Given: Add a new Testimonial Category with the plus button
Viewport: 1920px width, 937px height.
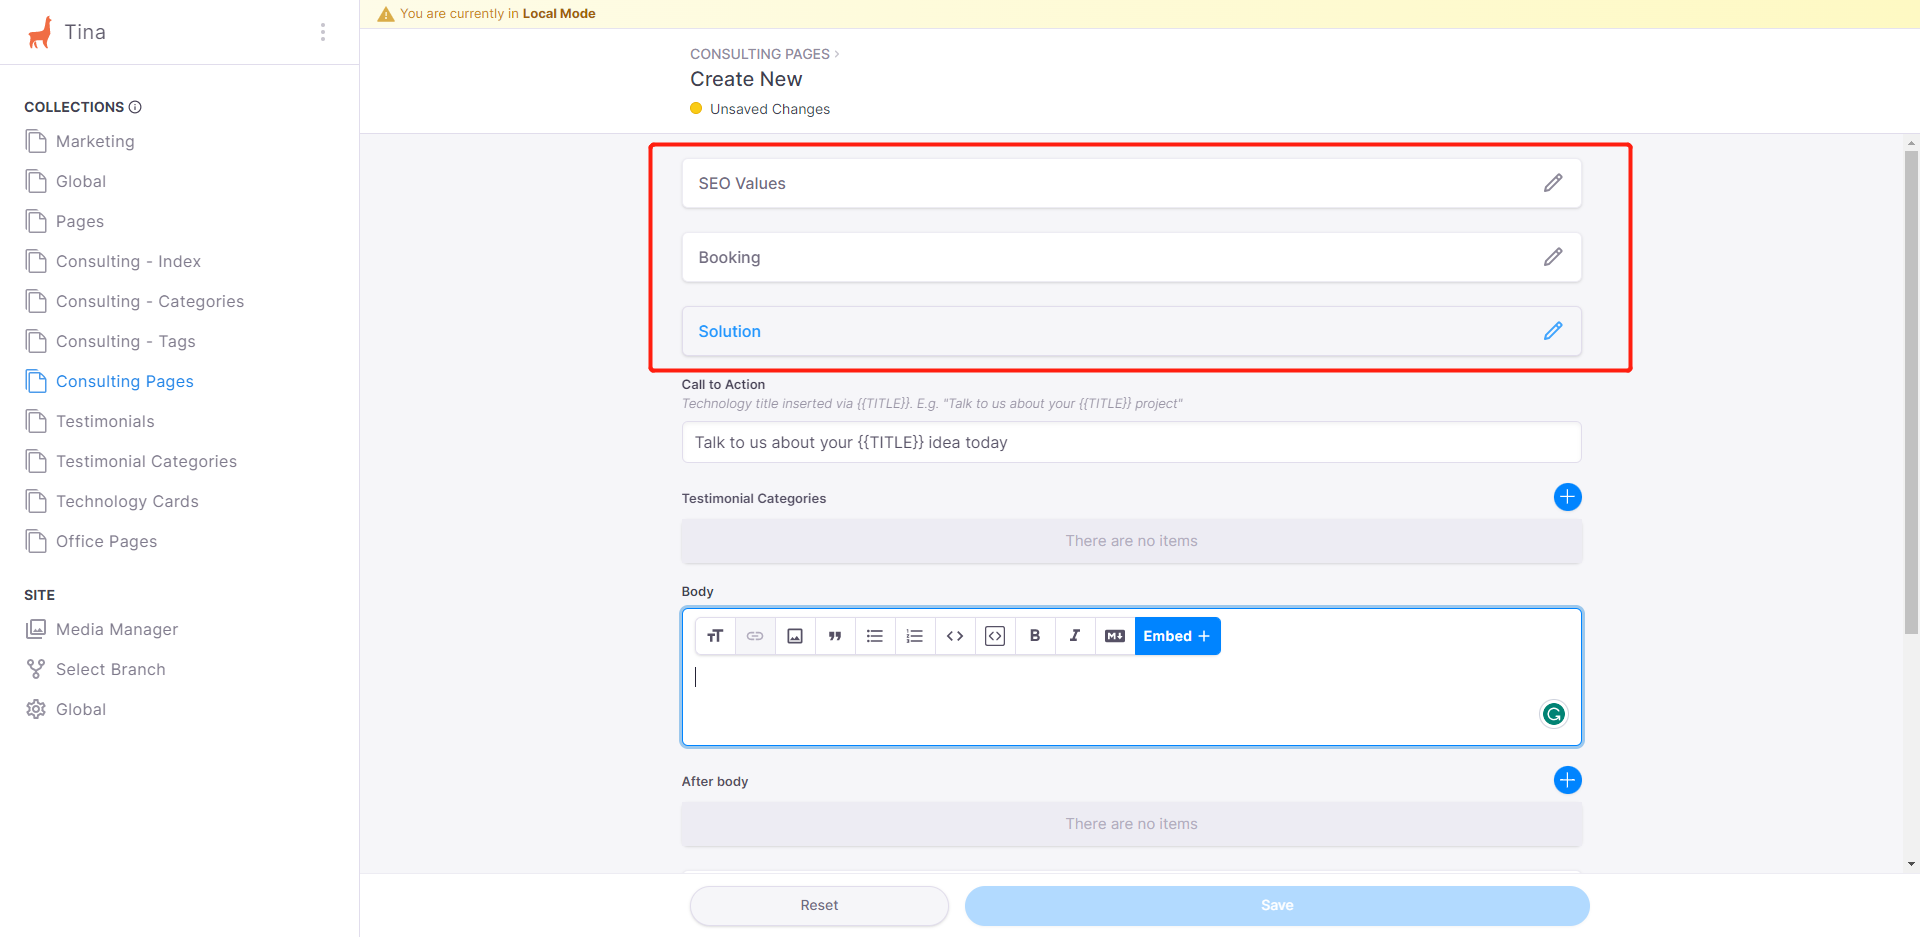Looking at the screenshot, I should coord(1567,497).
